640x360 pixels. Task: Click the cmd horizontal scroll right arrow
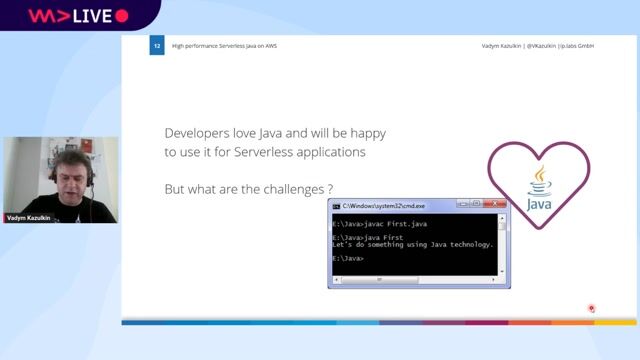click(493, 280)
